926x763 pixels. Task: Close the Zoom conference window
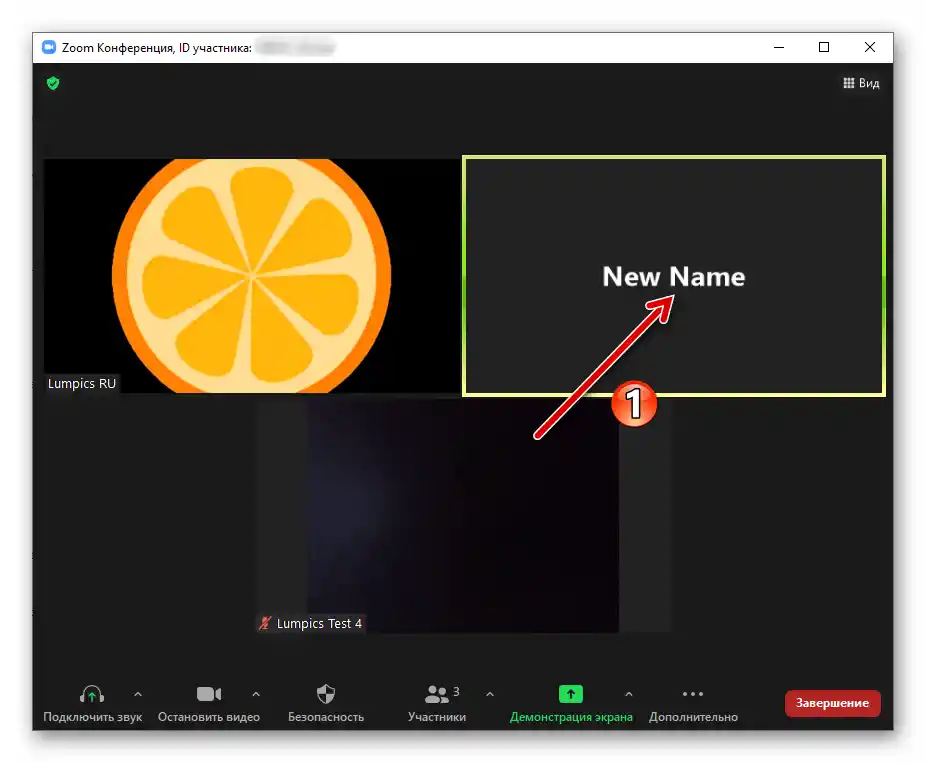click(869, 47)
